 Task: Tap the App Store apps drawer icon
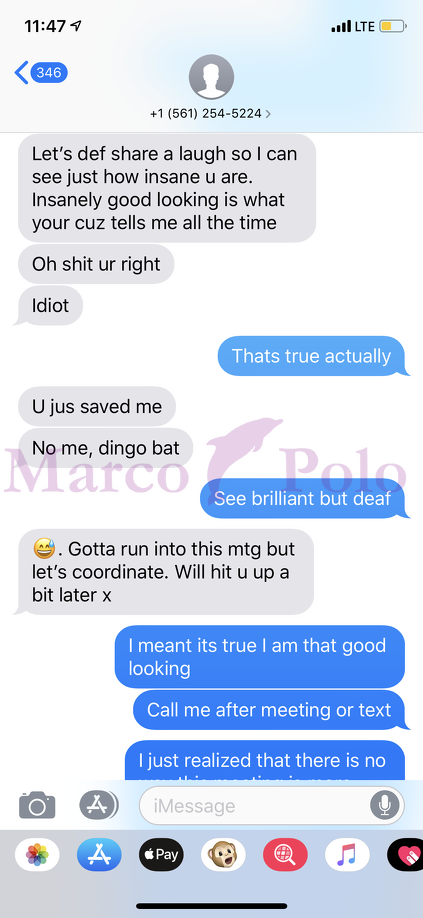click(98, 805)
